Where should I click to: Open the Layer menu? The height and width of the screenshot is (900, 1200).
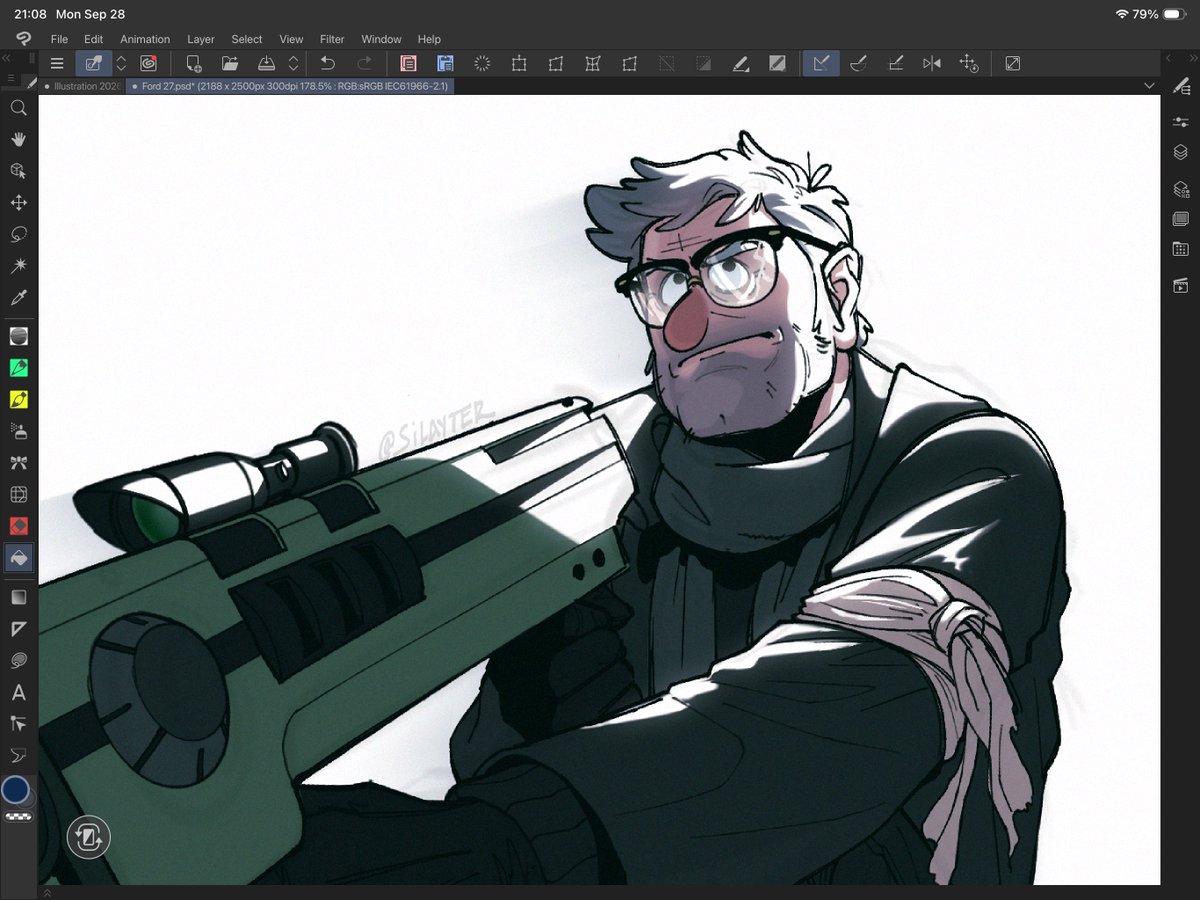click(x=201, y=39)
